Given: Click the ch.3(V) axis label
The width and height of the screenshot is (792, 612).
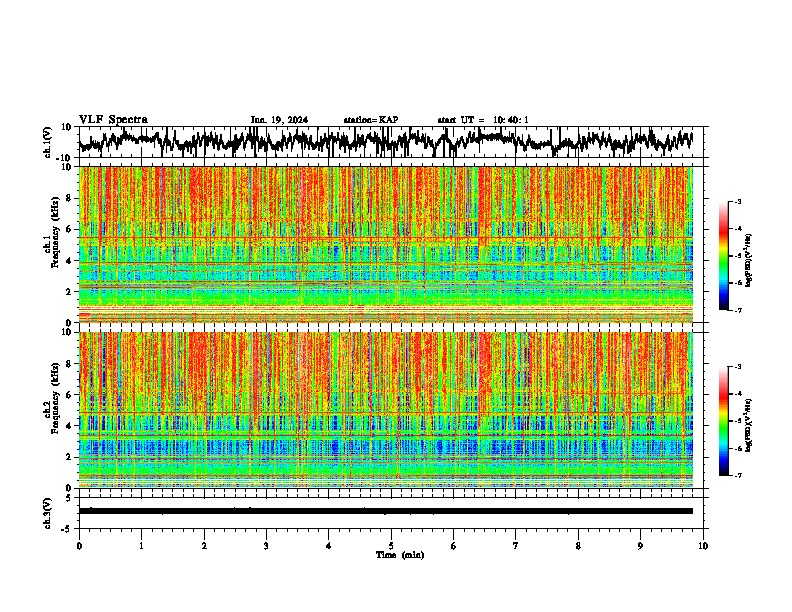Looking at the screenshot, I should [x=48, y=513].
